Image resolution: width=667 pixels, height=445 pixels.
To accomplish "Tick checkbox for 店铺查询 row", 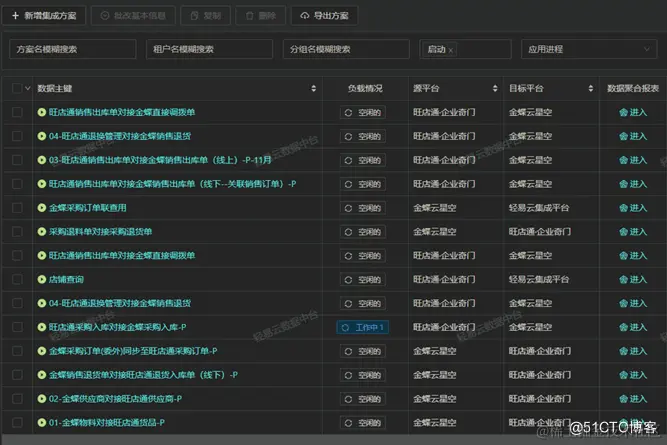I will (17, 279).
